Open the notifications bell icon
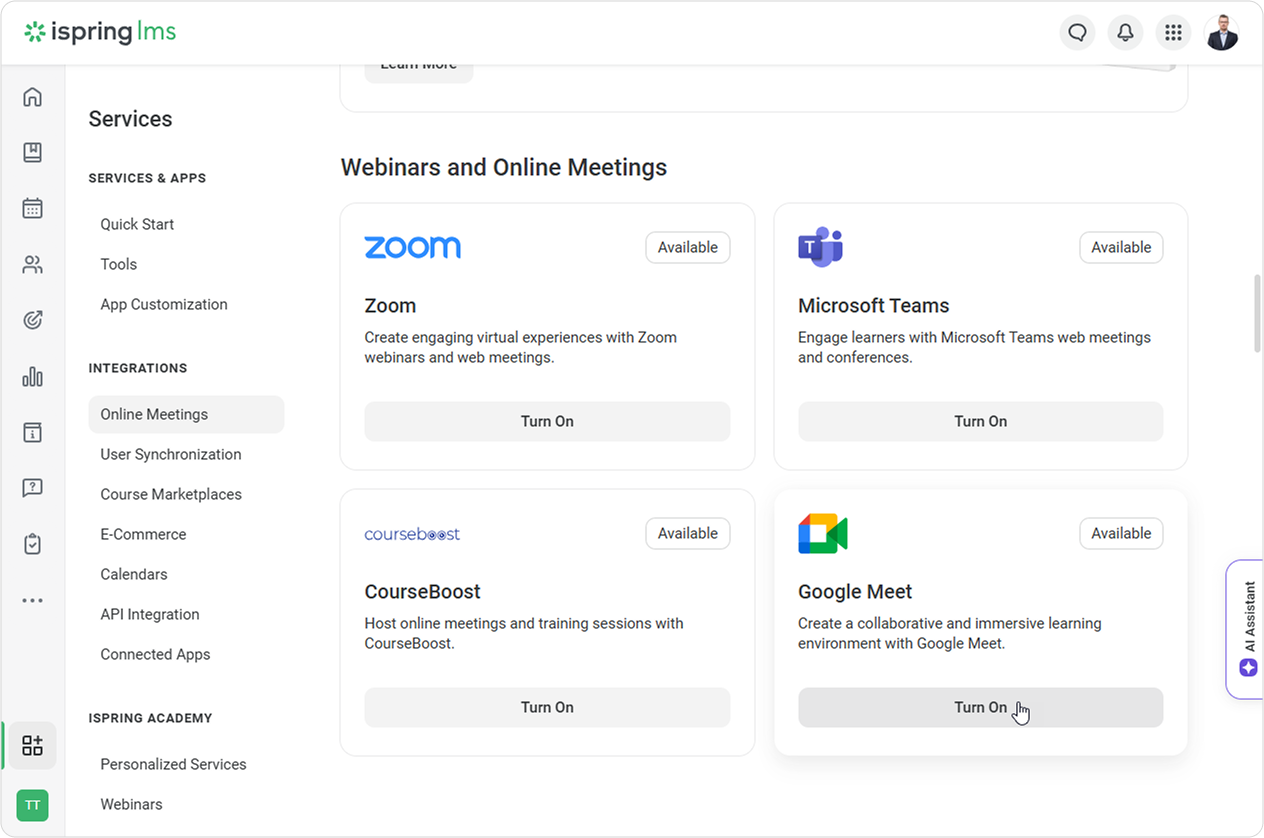1264x838 pixels. point(1125,33)
